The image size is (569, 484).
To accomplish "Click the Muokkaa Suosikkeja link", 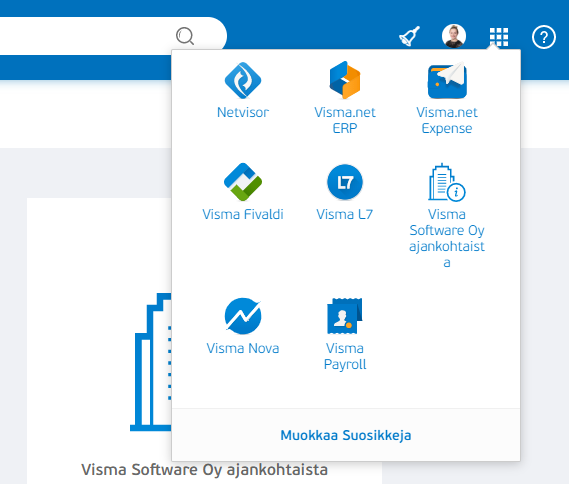I will click(x=346, y=435).
